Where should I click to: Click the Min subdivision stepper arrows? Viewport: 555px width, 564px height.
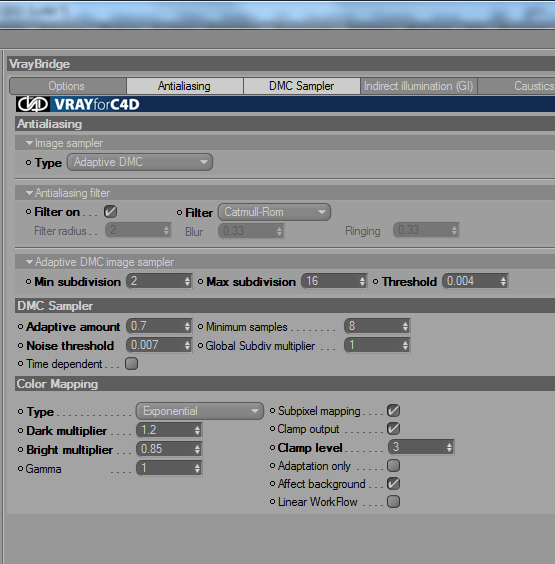tap(187, 281)
